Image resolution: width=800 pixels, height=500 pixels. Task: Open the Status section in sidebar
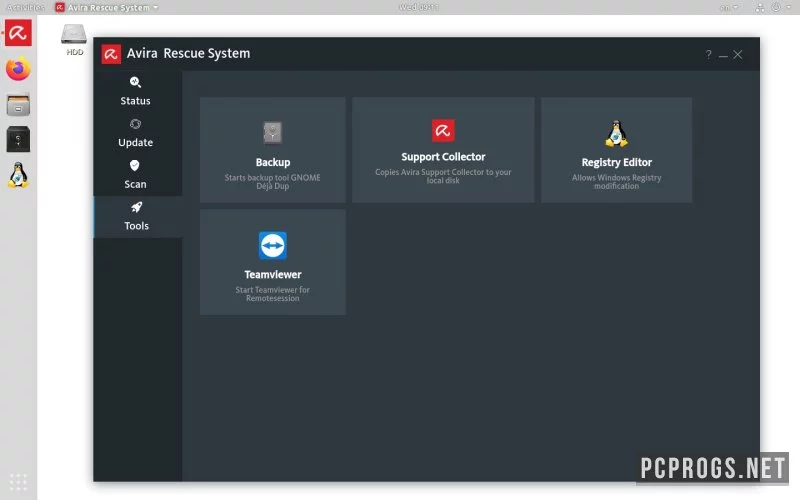(136, 91)
